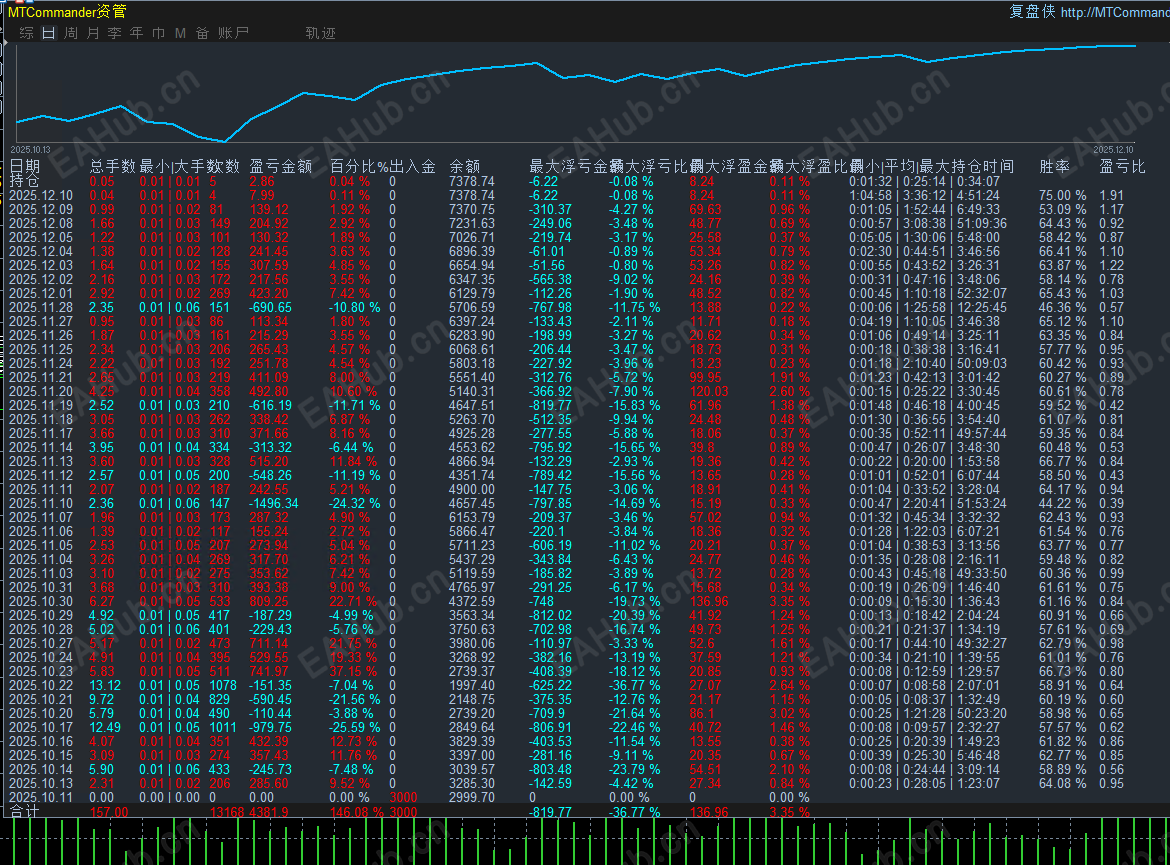Select the 综 summary view icon
Viewport: 1170px width, 865px height.
[27, 32]
